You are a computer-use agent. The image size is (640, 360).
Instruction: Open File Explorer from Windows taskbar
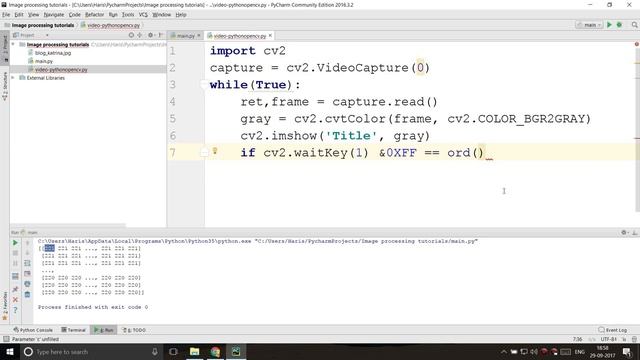(x=194, y=351)
